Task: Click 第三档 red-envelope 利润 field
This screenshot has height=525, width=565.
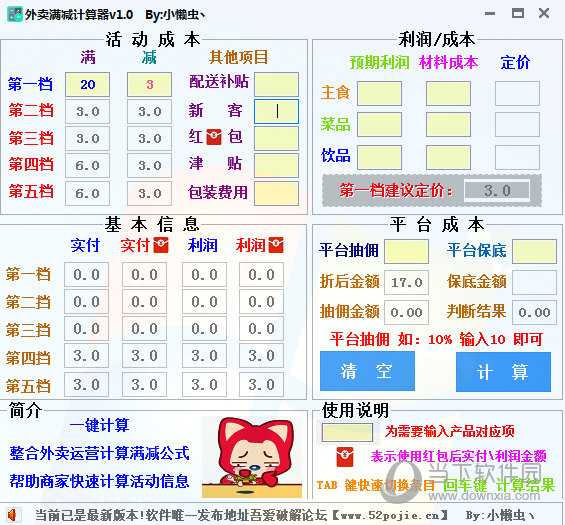Action: click(x=262, y=329)
